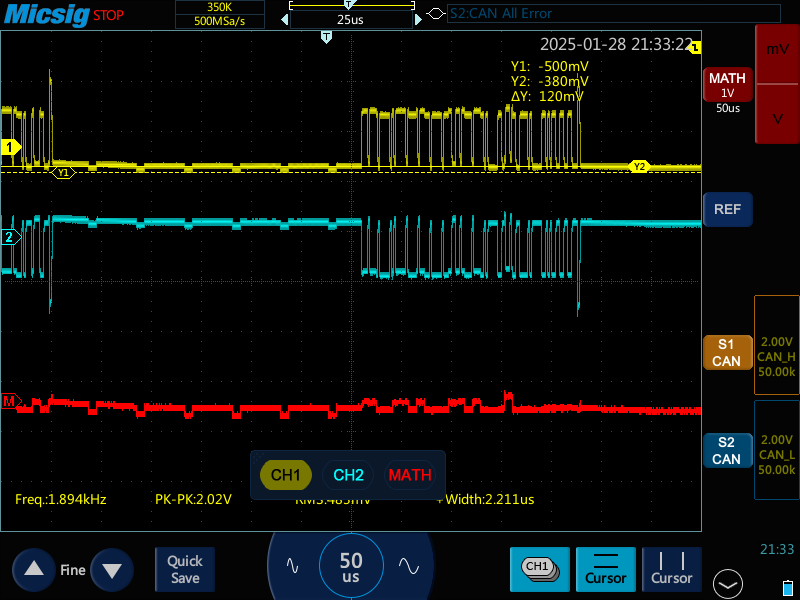Select the M math ground marker
The width and height of the screenshot is (800, 600).
(x=10, y=401)
